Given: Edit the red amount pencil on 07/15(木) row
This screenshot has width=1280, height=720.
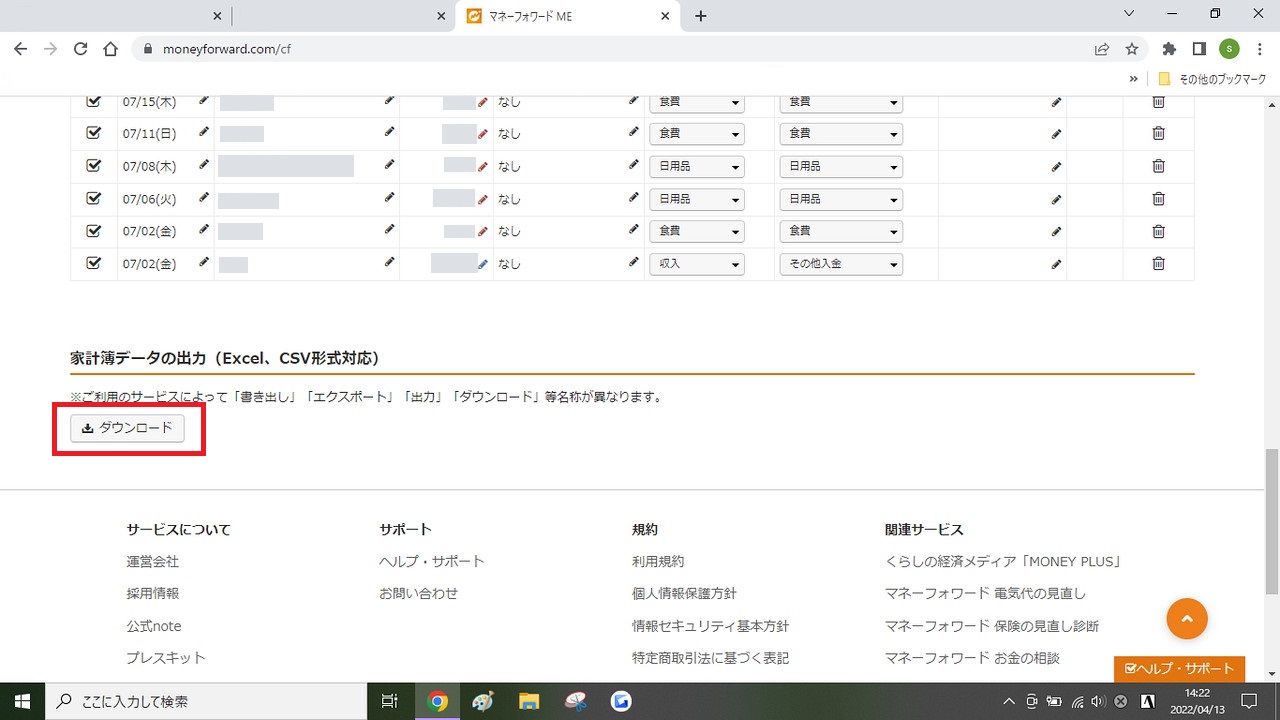Looking at the screenshot, I should (x=483, y=101).
